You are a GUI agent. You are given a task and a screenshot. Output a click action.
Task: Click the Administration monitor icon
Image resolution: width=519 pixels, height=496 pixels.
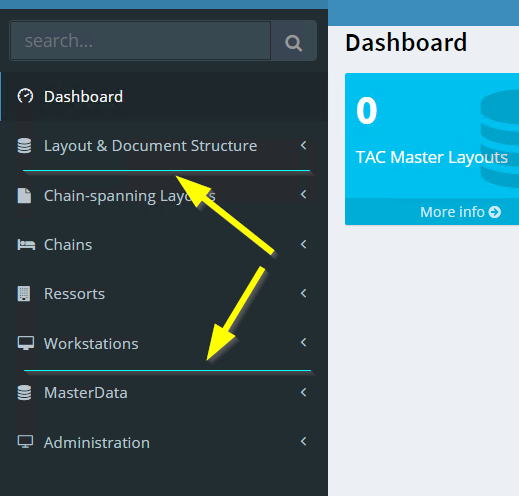click(25, 442)
